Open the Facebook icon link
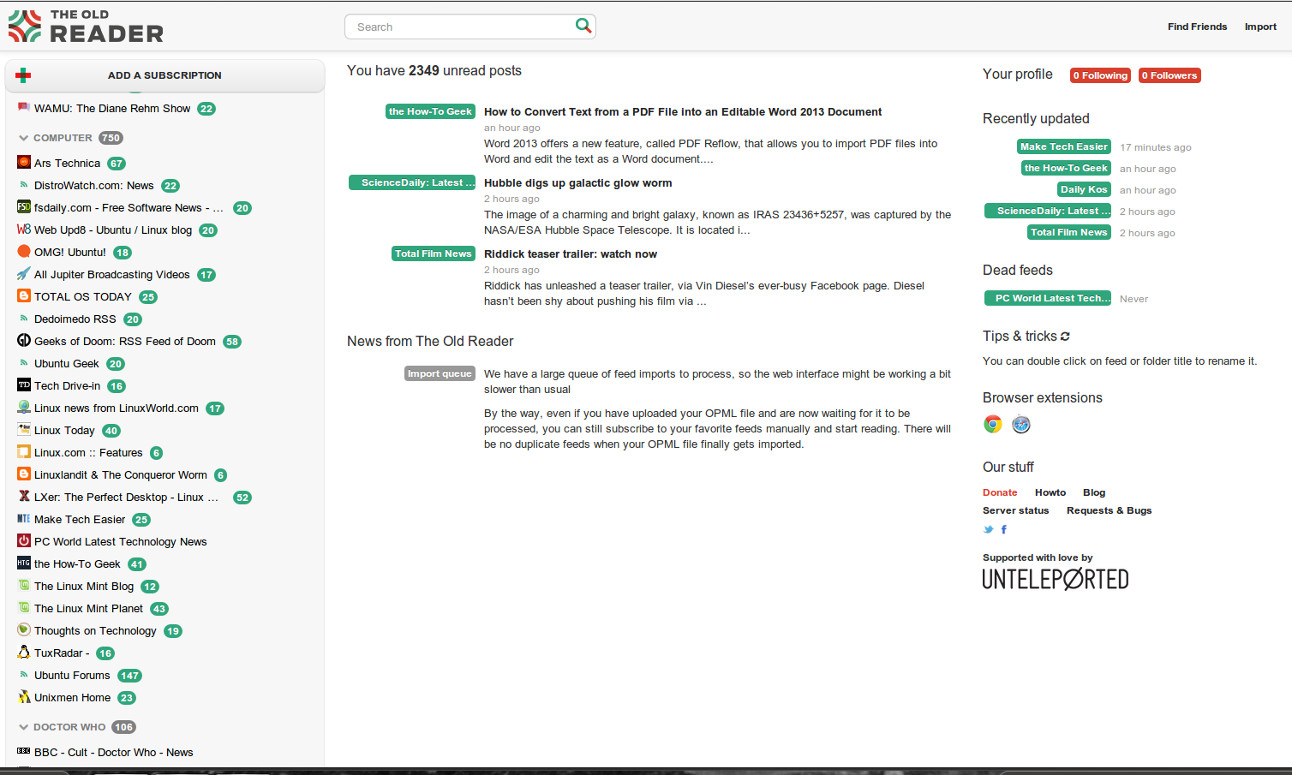 (x=1004, y=530)
